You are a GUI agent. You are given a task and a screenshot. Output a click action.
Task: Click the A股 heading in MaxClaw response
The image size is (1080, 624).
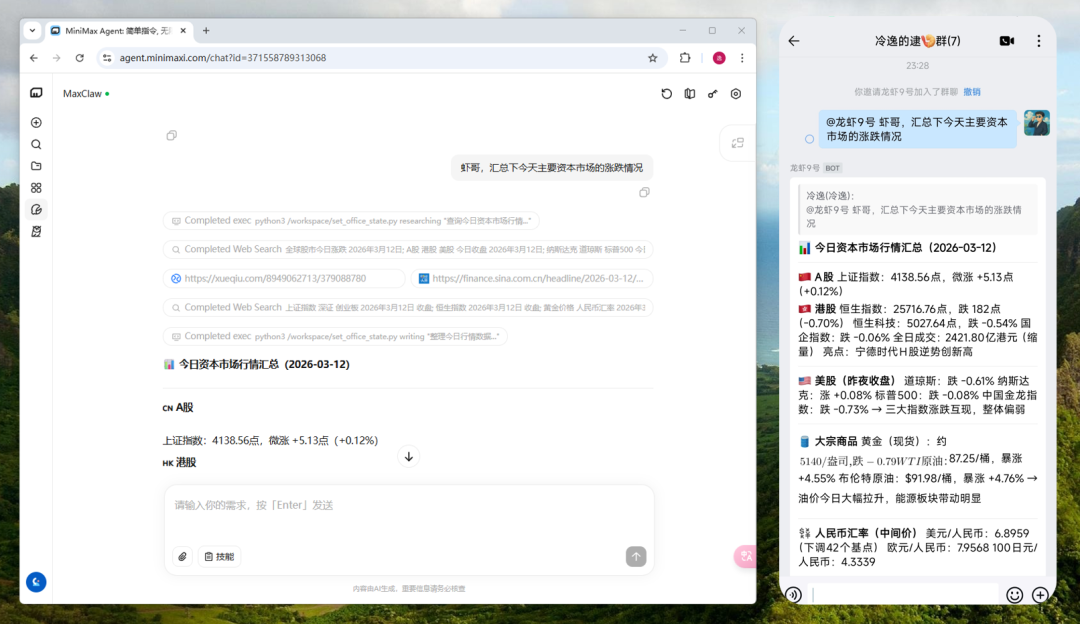[178, 407]
